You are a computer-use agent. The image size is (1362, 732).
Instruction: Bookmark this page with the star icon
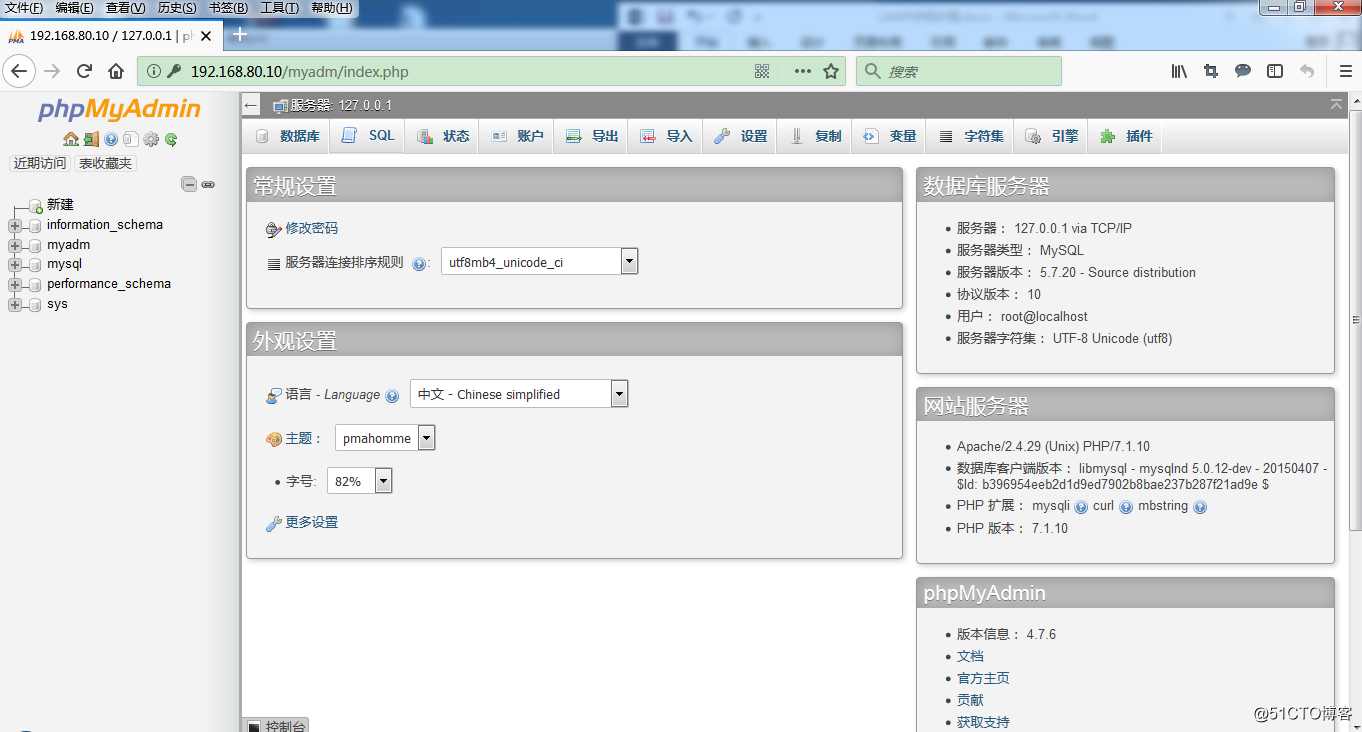831,71
